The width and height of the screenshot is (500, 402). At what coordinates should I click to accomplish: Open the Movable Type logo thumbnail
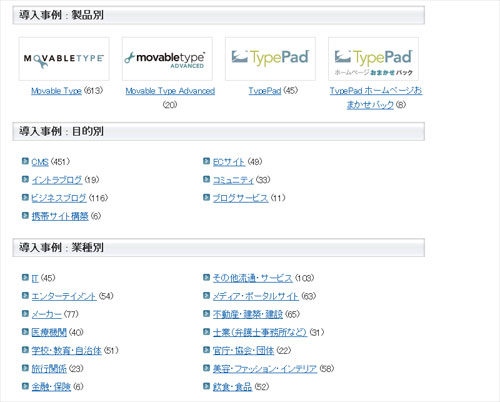pos(64,59)
